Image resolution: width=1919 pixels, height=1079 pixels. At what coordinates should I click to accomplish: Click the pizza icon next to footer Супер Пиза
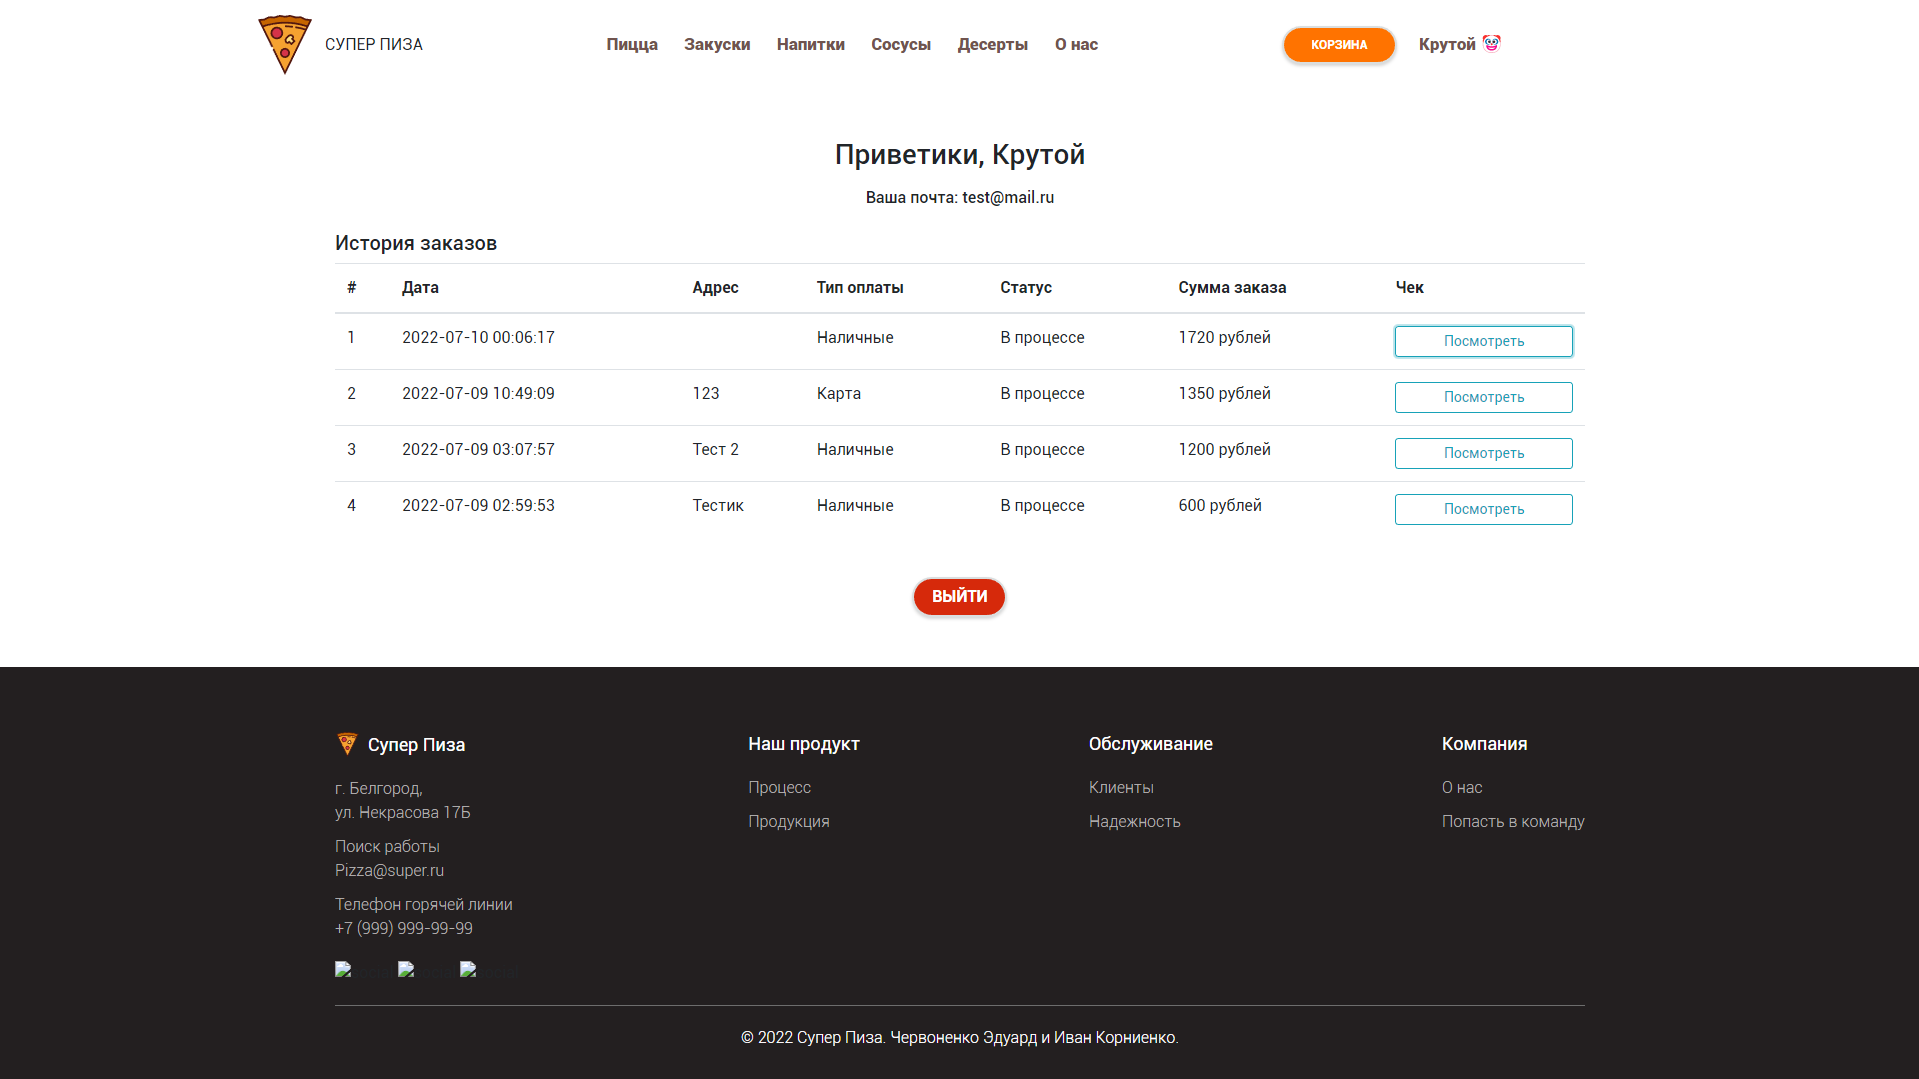[346, 743]
